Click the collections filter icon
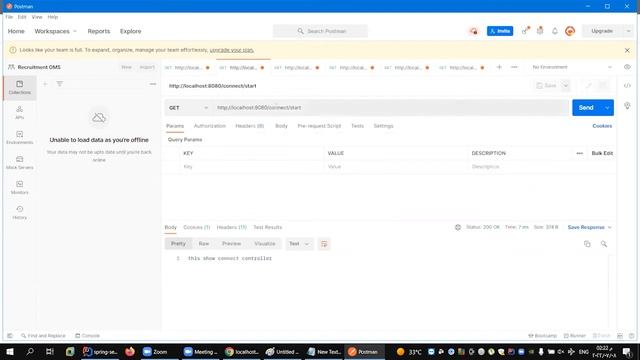The height and width of the screenshot is (360, 640). [x=60, y=84]
